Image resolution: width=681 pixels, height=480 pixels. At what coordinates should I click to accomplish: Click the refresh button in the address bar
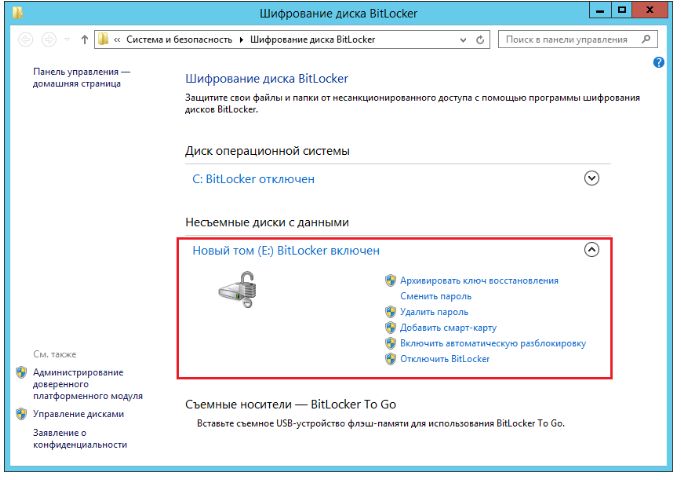coord(481,40)
